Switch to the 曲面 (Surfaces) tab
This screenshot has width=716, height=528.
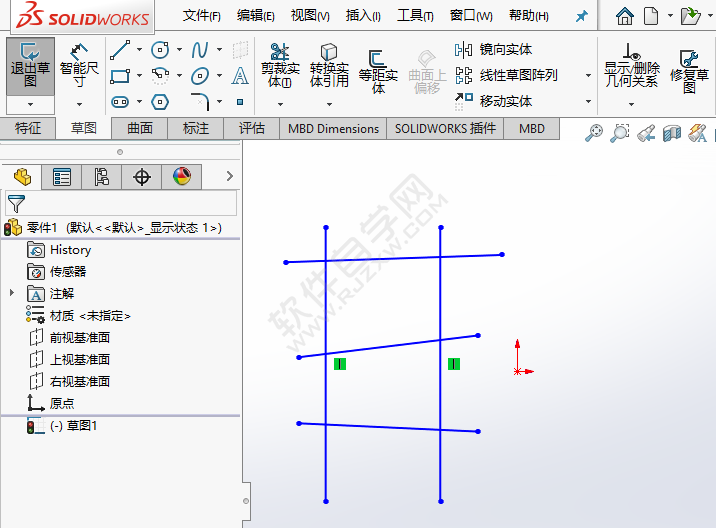[x=140, y=128]
